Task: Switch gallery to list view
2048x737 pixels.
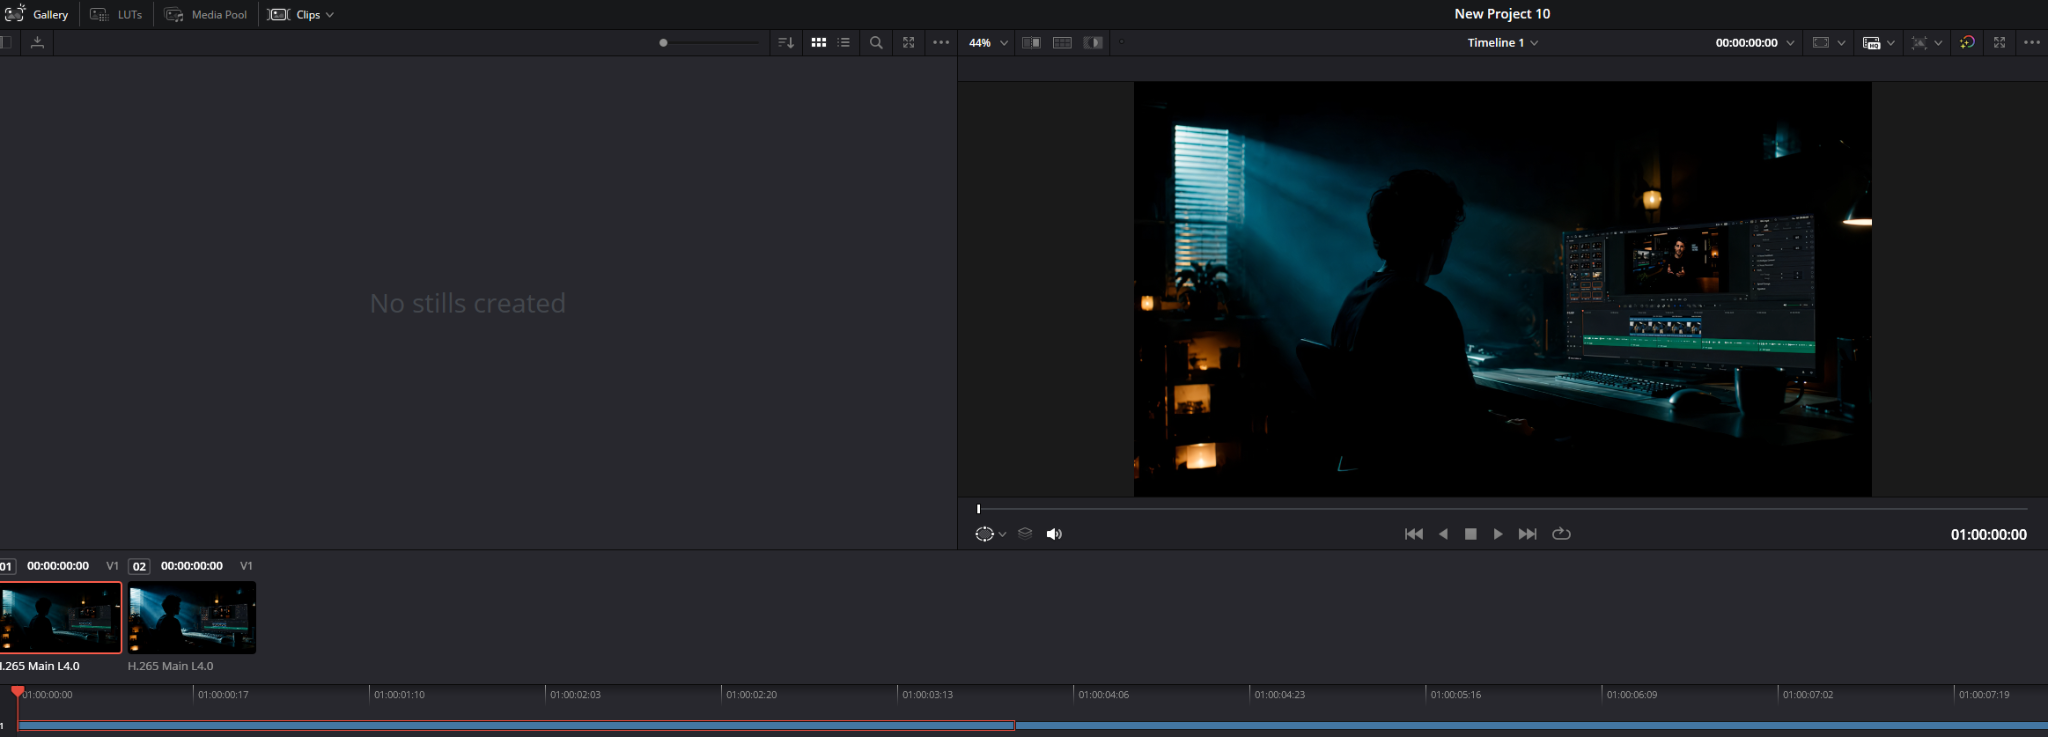Action: click(844, 43)
